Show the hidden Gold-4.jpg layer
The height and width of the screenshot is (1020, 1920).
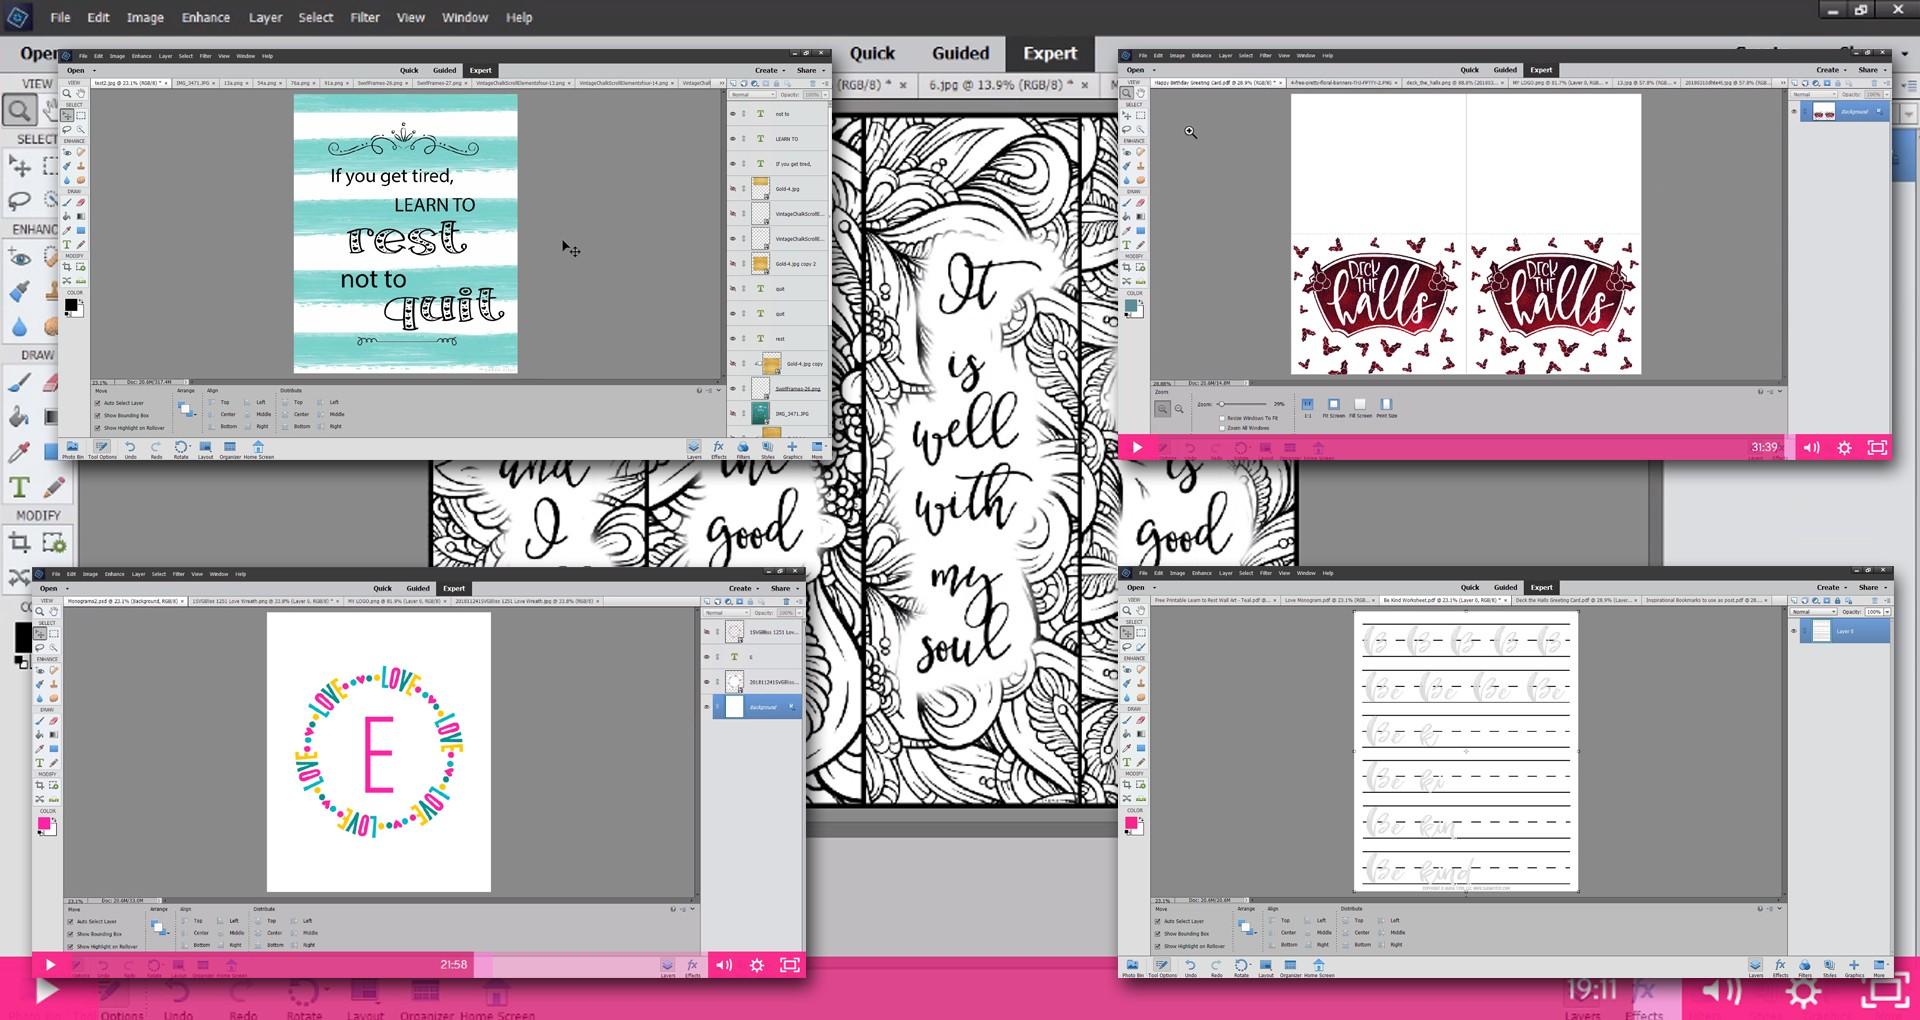point(732,189)
